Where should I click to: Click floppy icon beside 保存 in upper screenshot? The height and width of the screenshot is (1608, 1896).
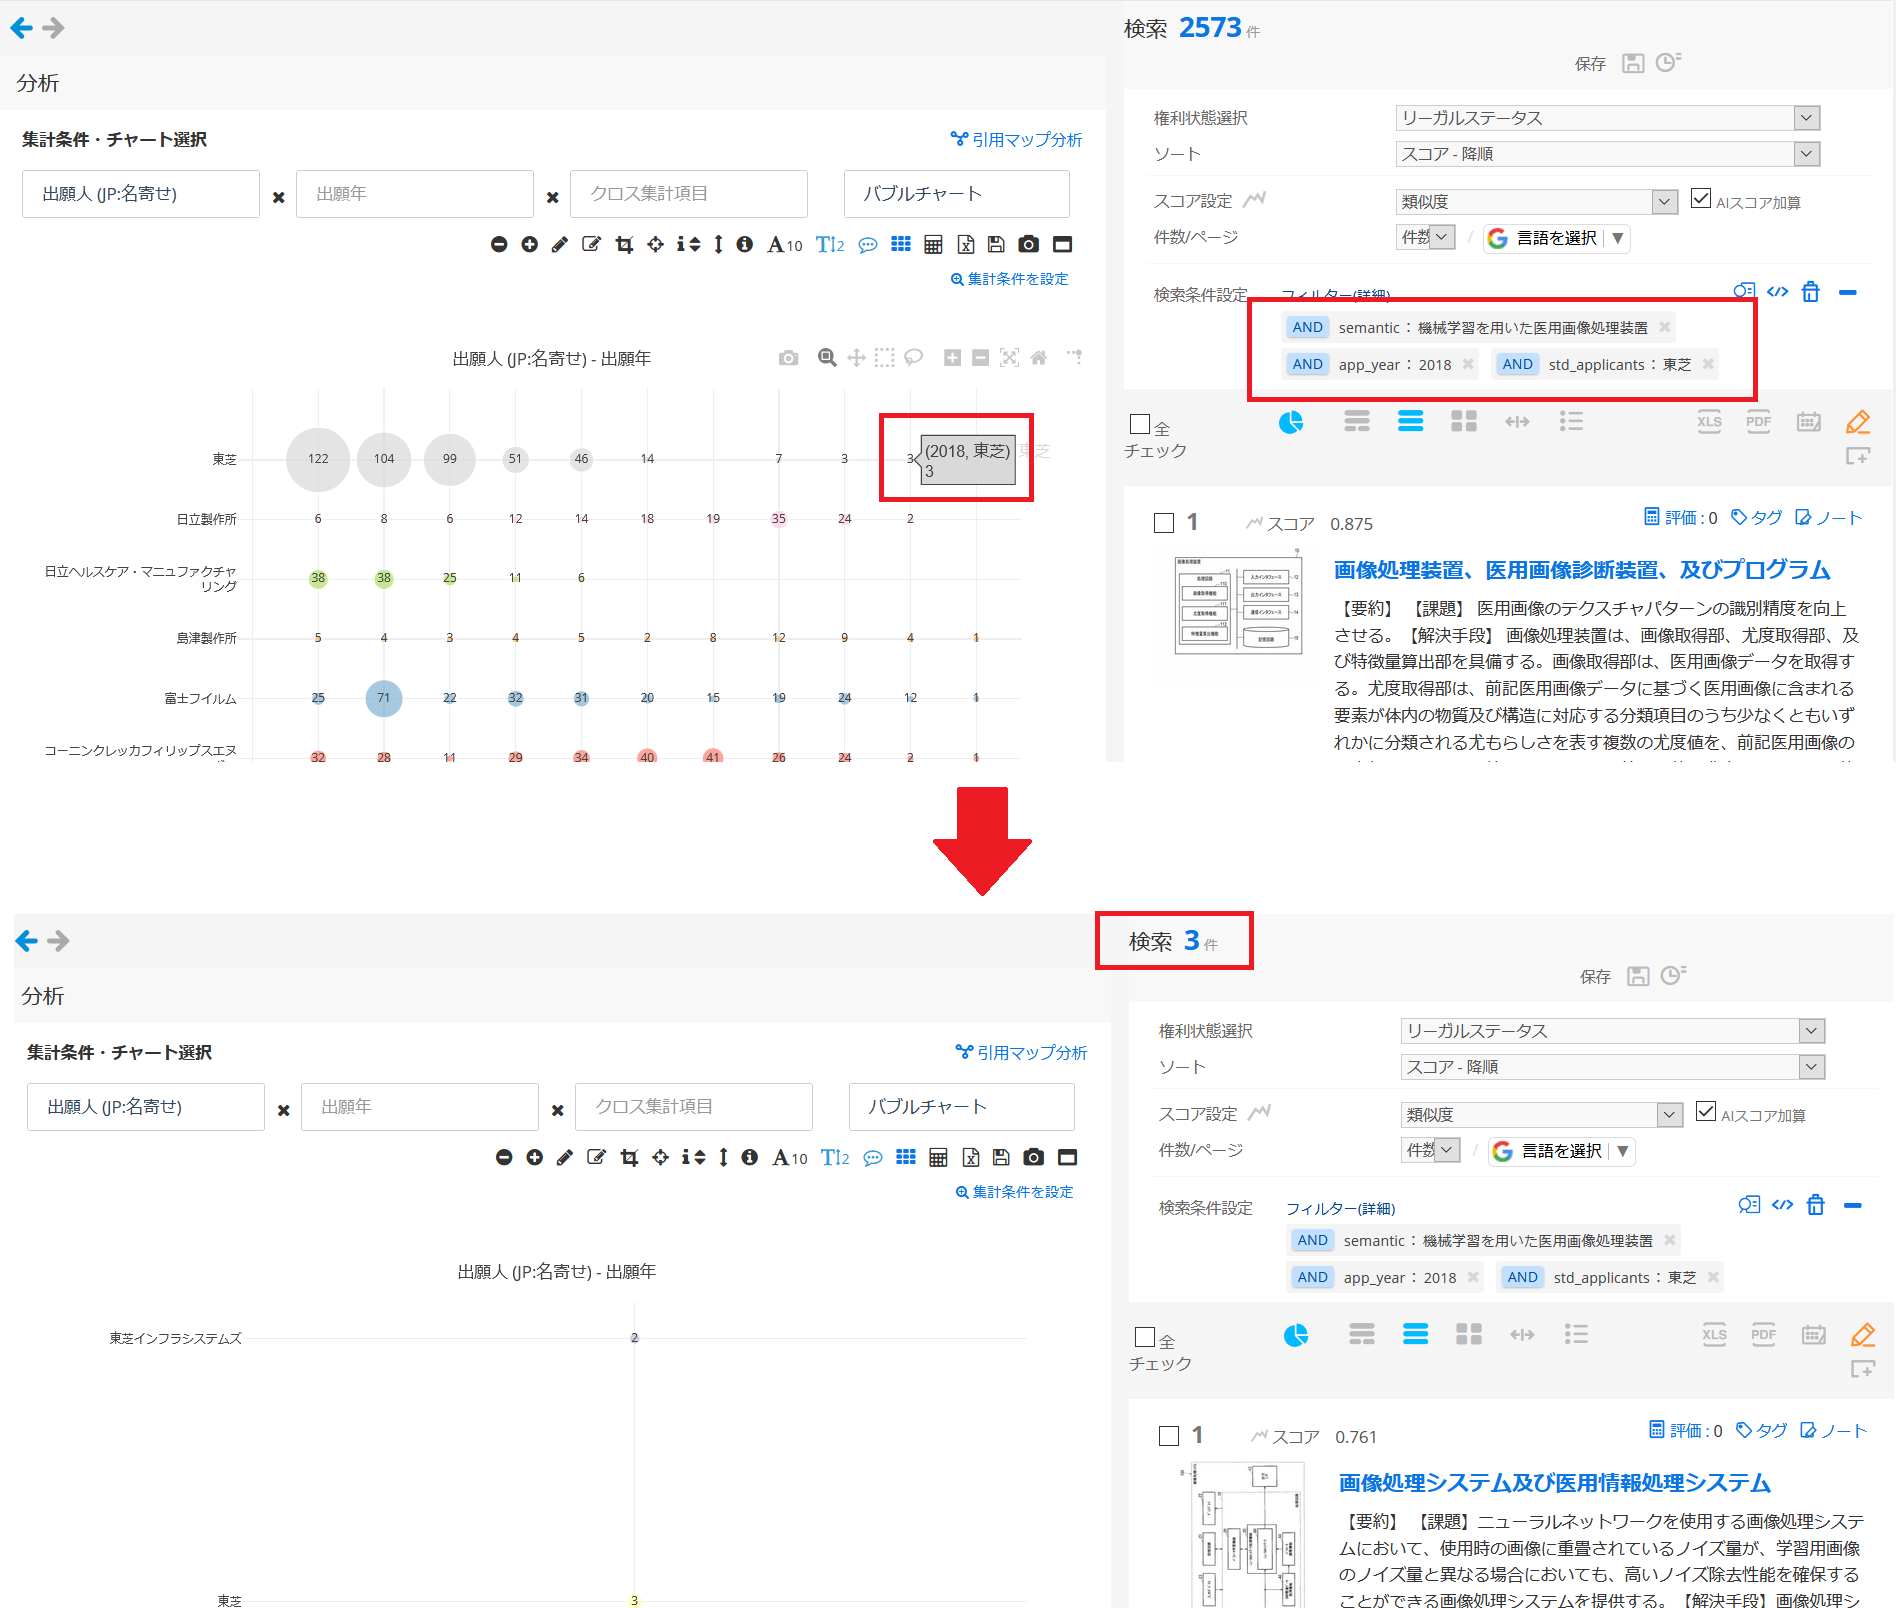(x=1633, y=63)
